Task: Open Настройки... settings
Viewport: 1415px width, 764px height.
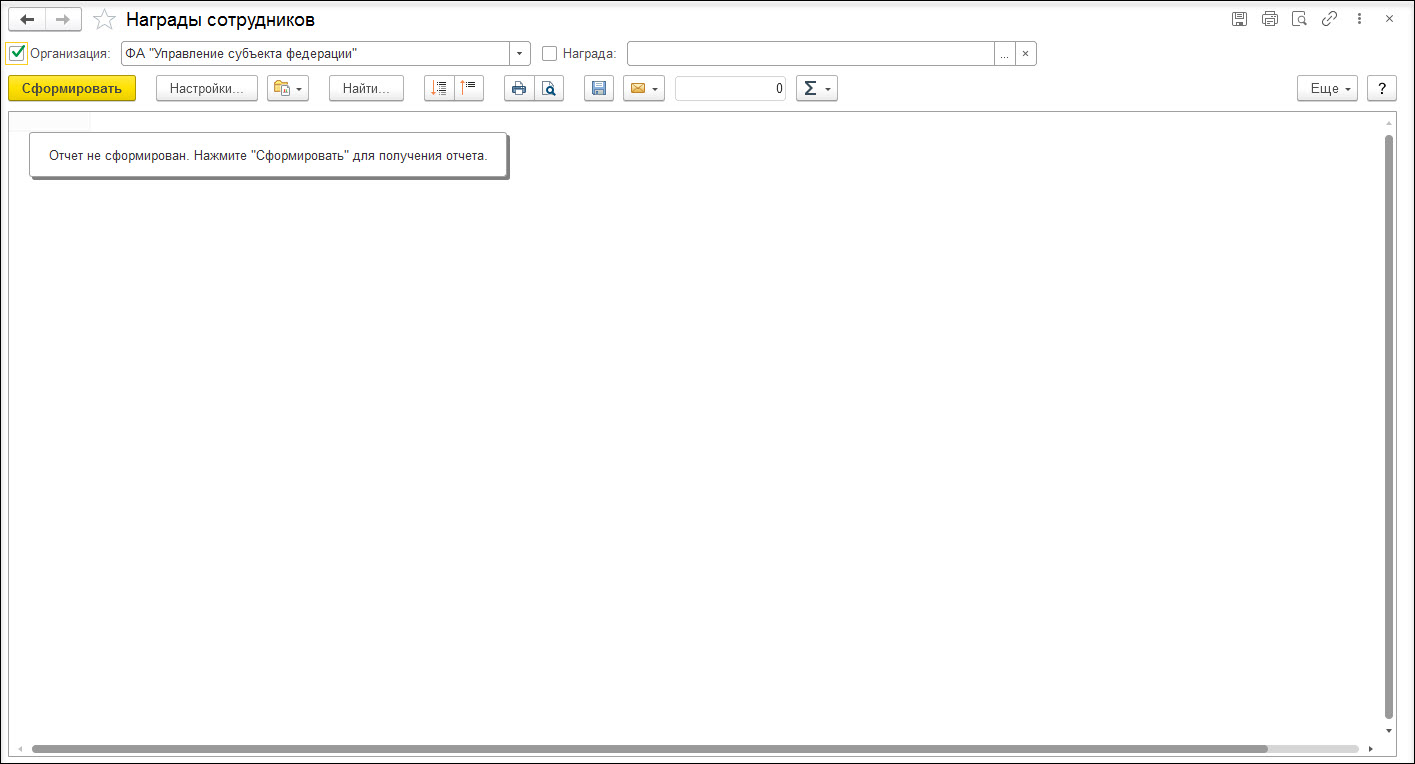Action: (207, 88)
